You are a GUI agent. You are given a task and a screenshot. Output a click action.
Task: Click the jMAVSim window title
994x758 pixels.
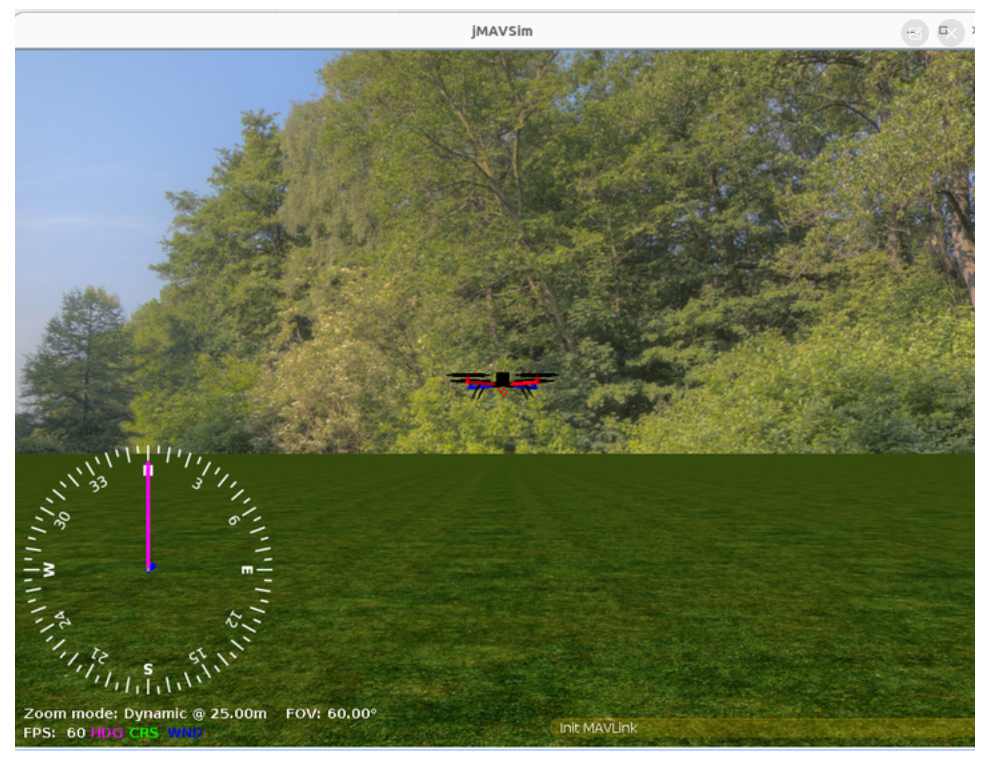pos(501,31)
